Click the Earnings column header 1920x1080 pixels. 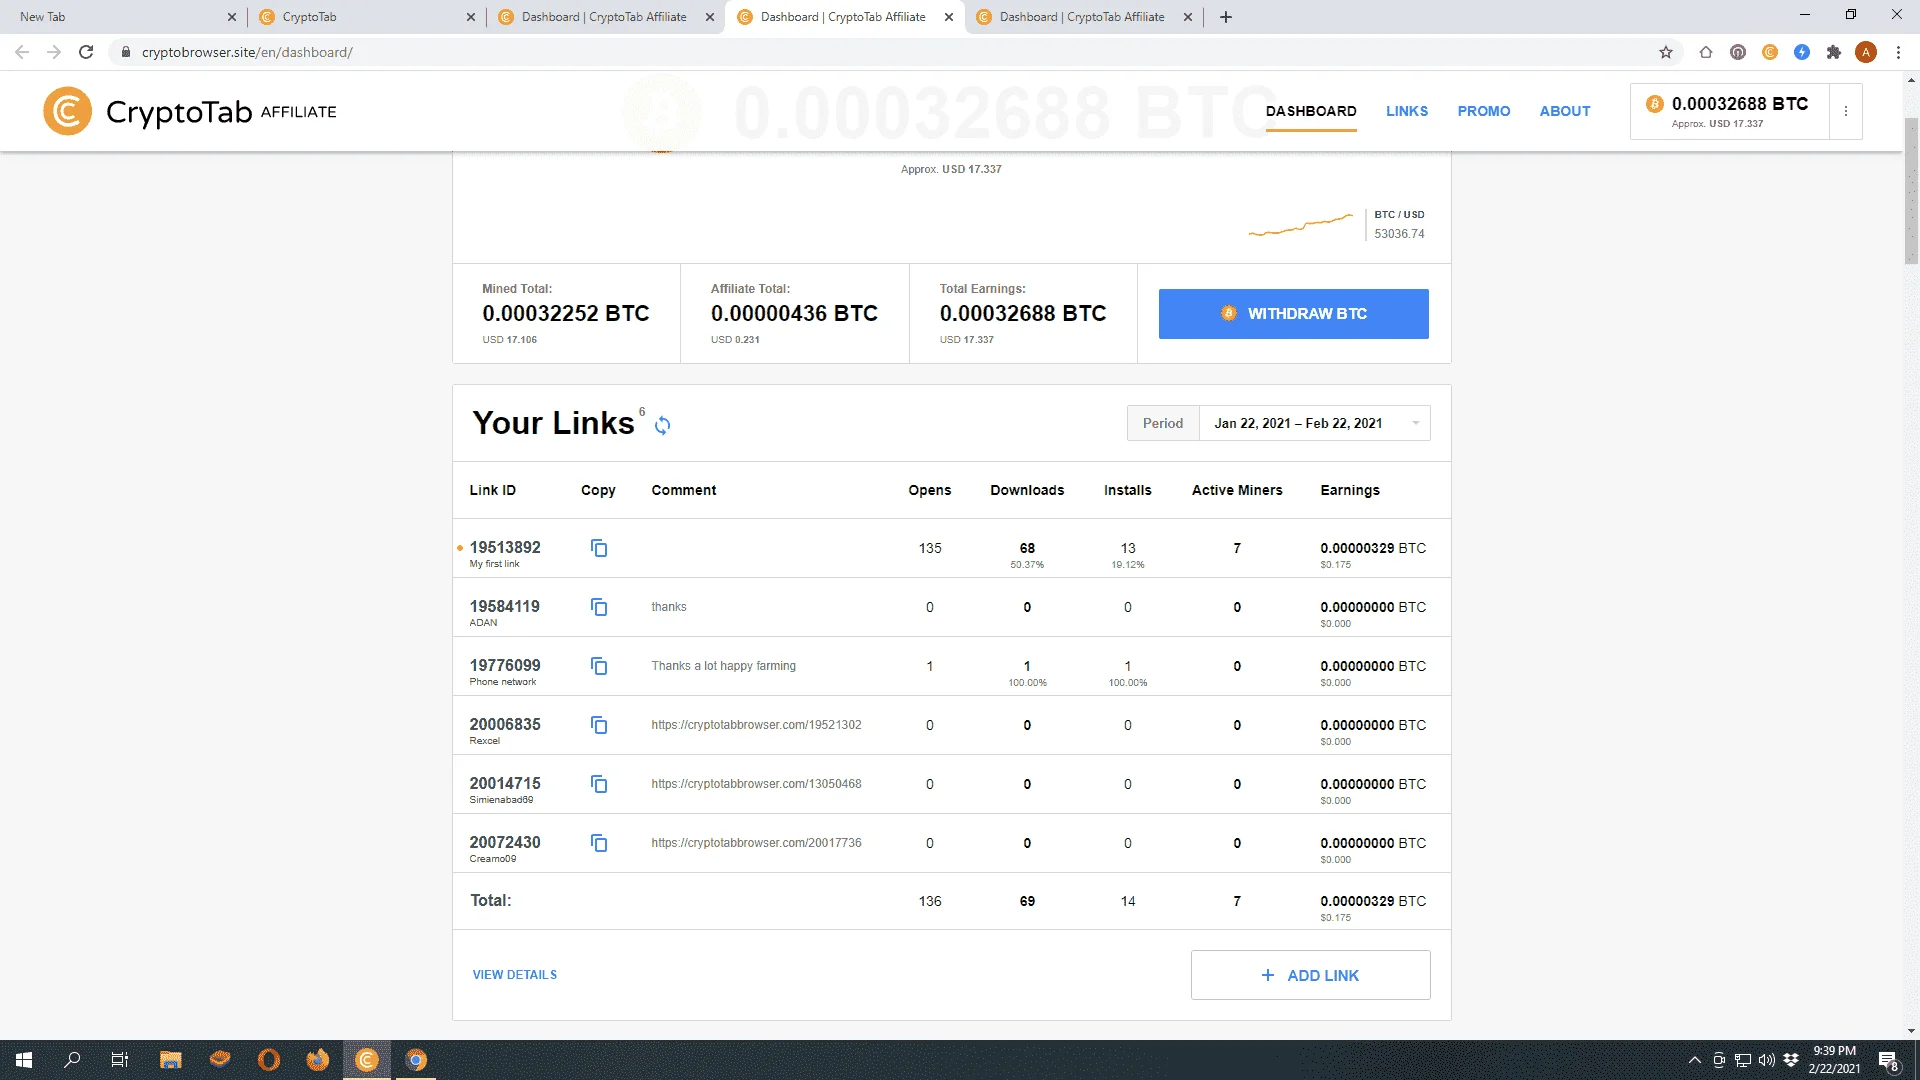(x=1350, y=490)
